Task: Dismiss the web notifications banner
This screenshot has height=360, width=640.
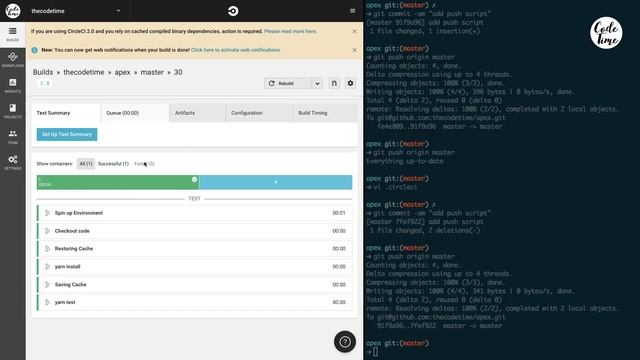Action: [354, 50]
